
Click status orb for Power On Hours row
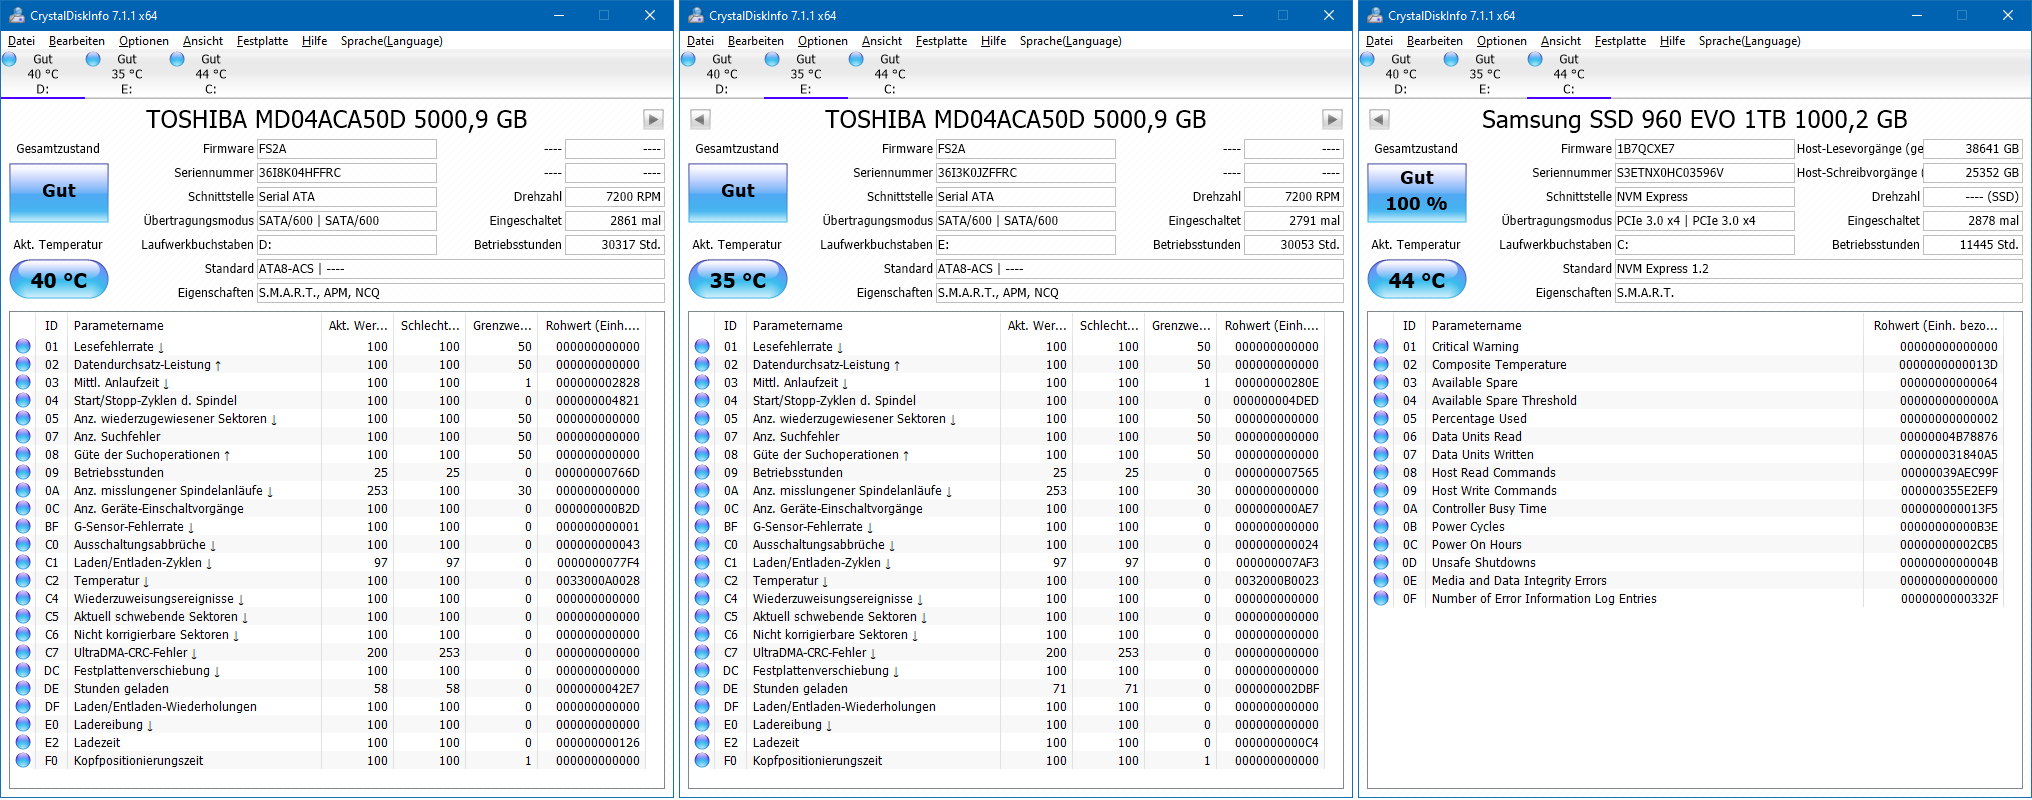coord(1381,545)
